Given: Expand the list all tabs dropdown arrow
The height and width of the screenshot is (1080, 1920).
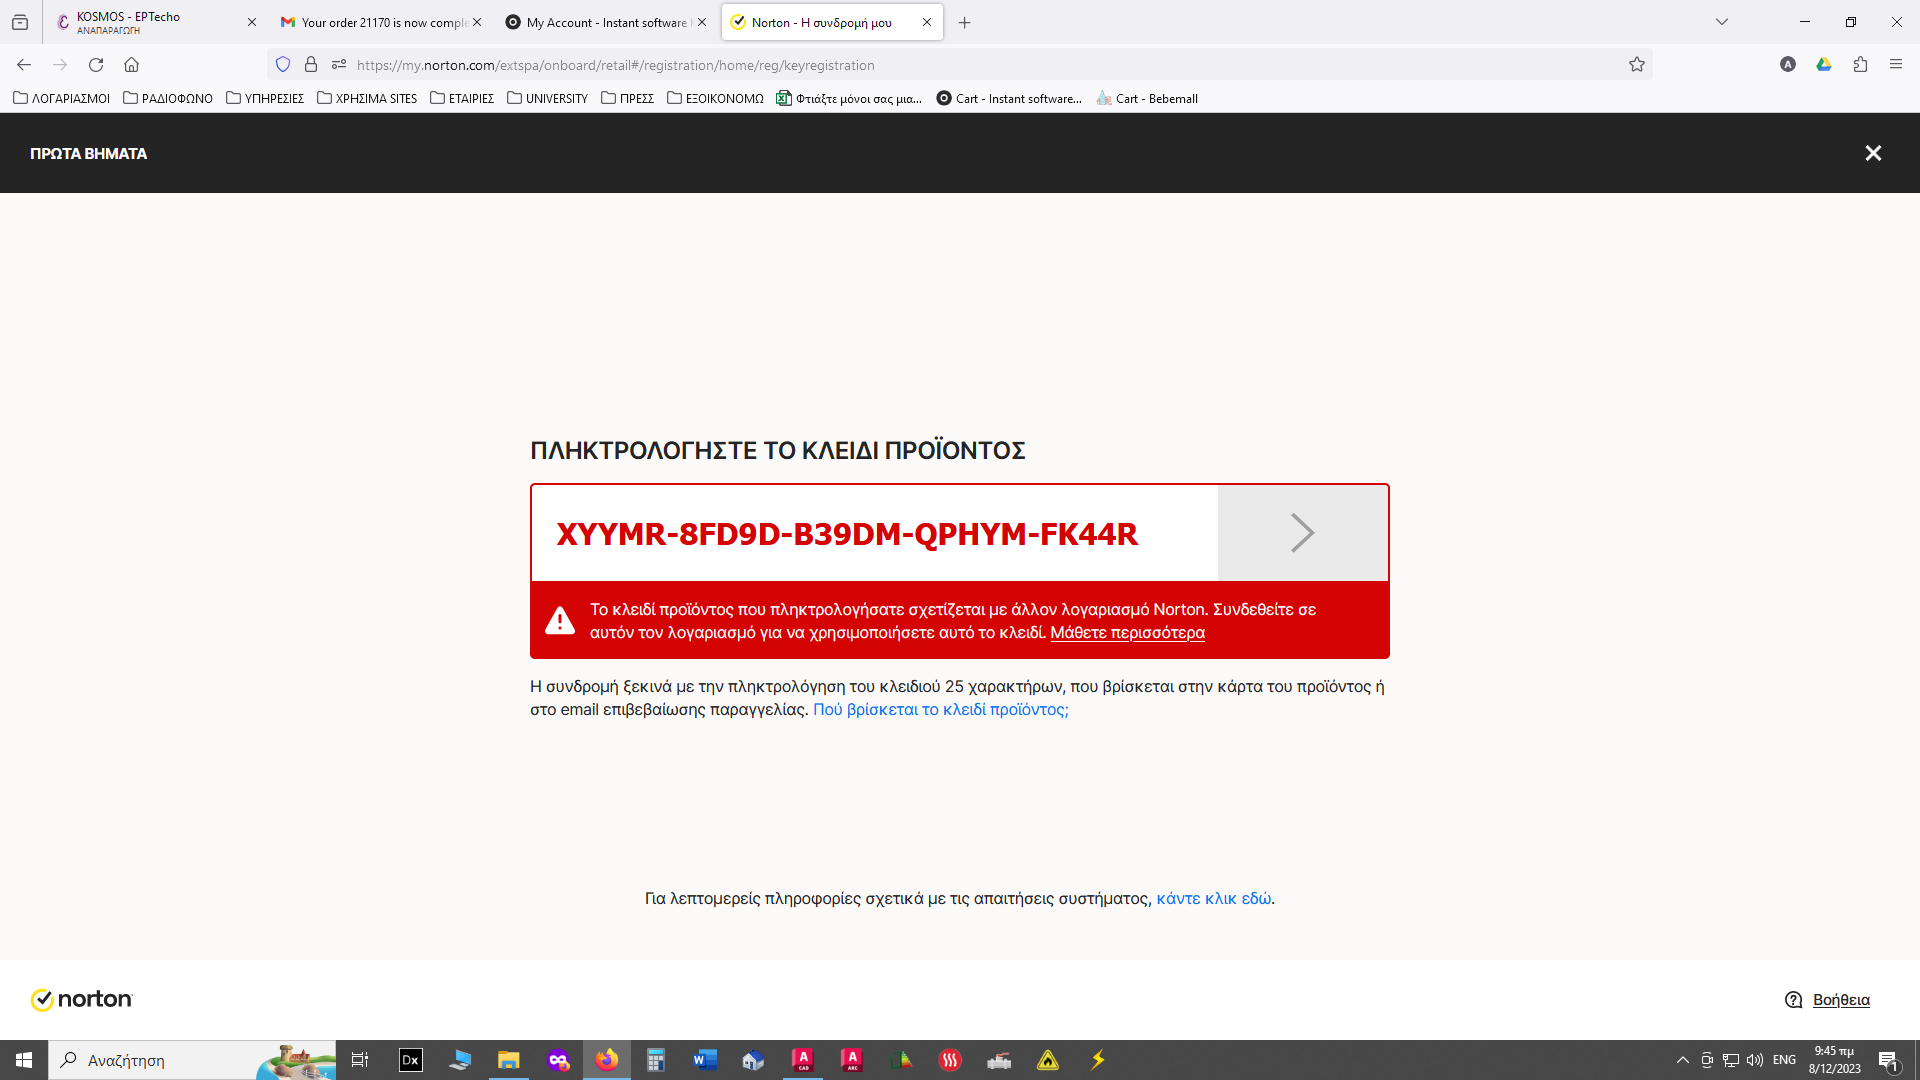Looking at the screenshot, I should [x=1721, y=22].
